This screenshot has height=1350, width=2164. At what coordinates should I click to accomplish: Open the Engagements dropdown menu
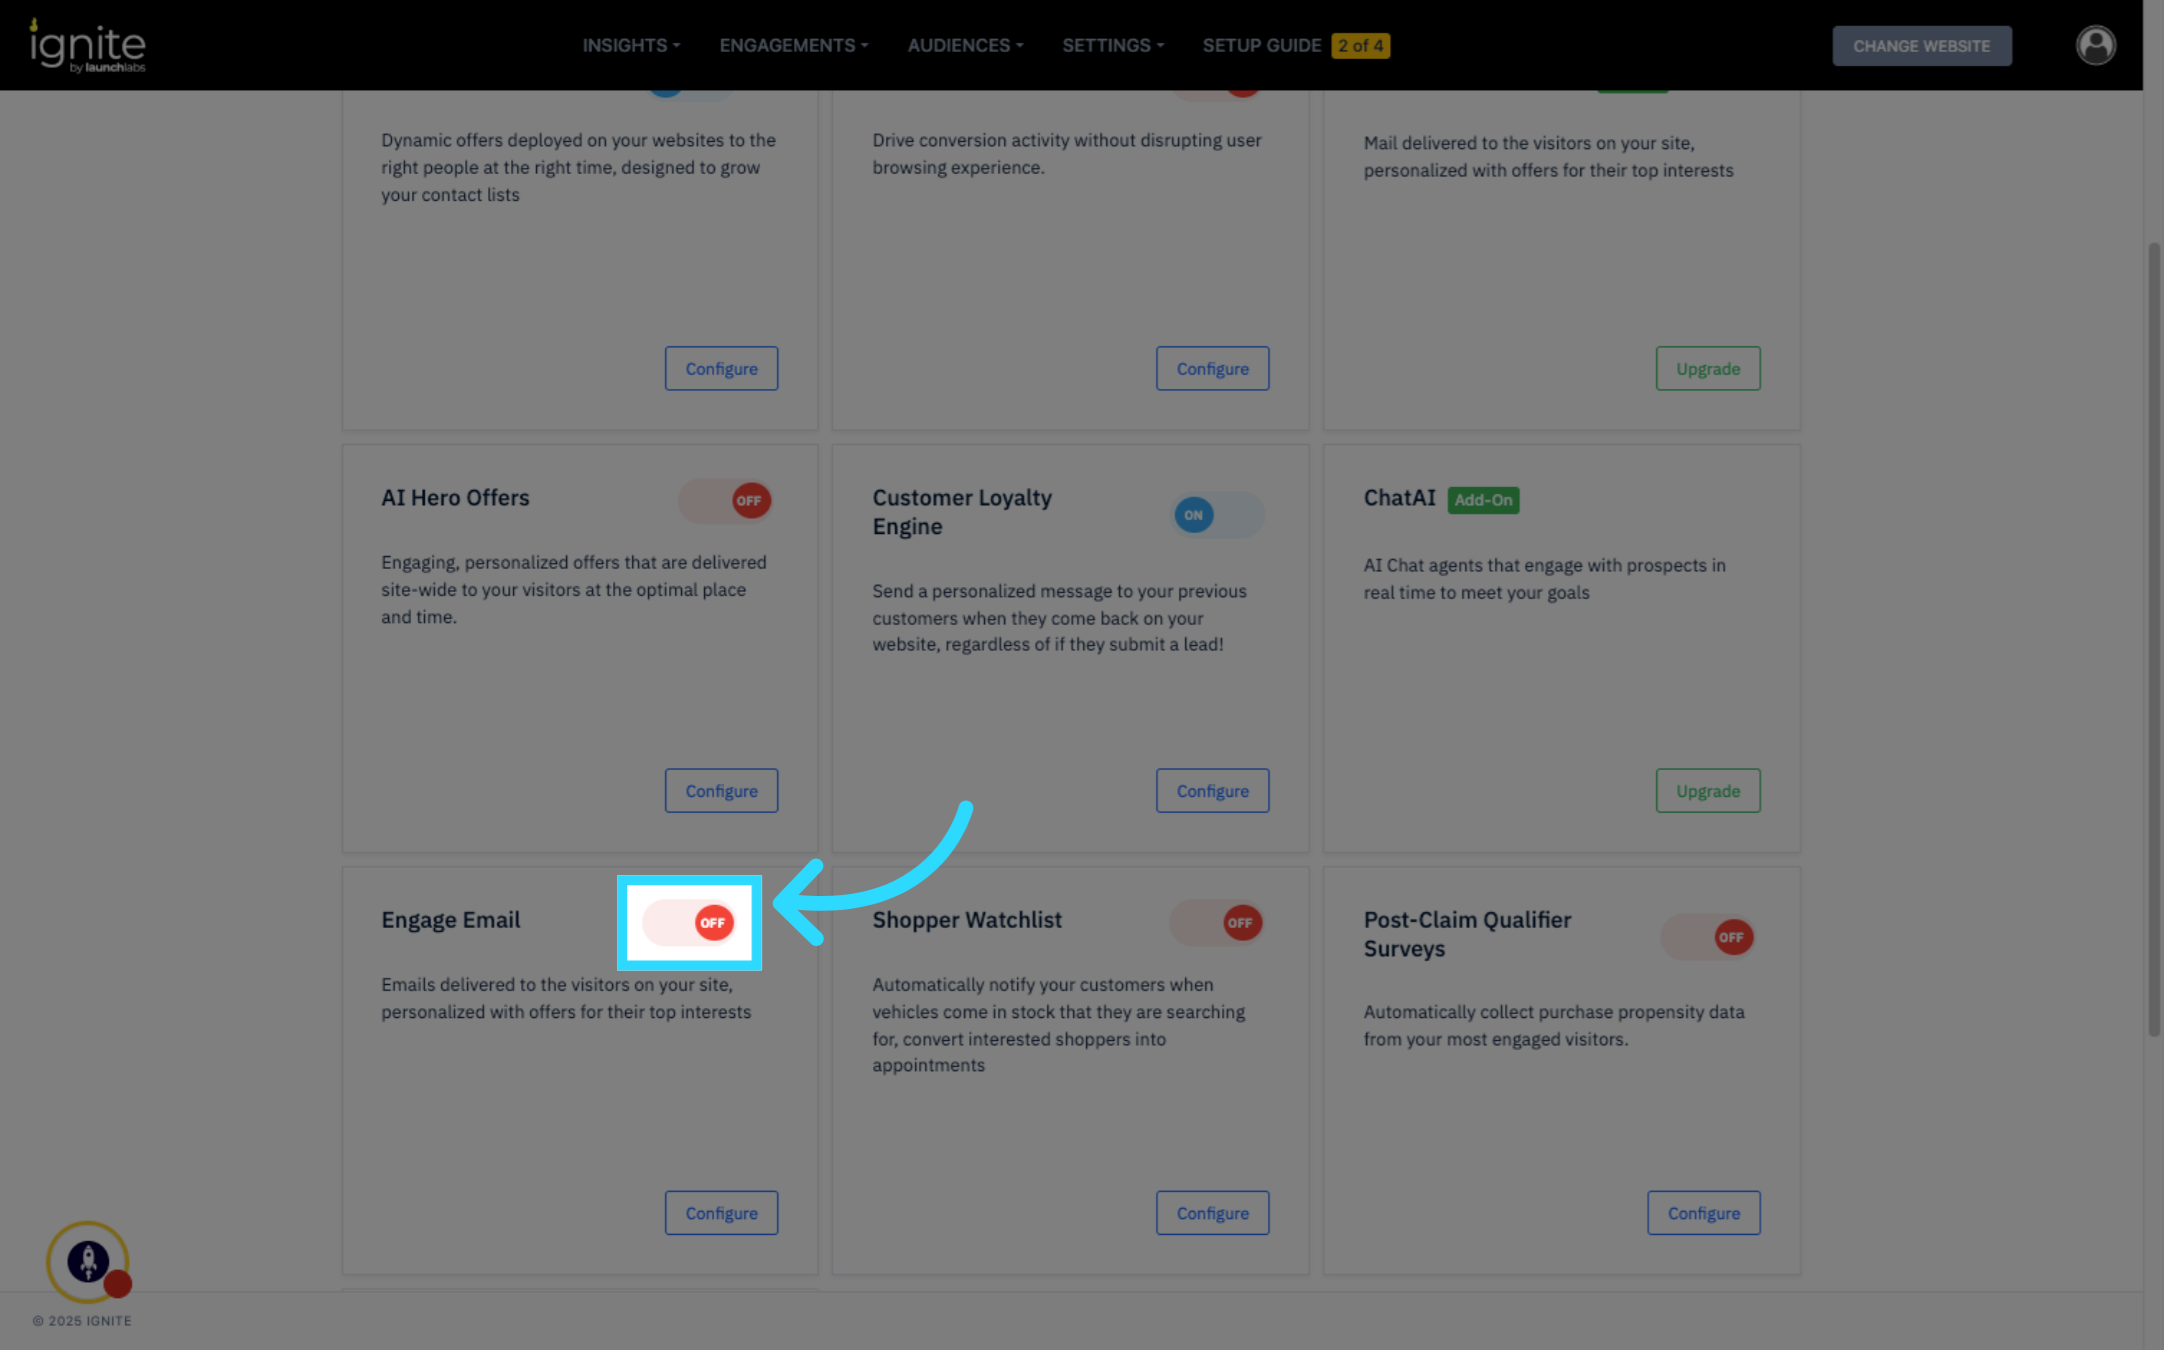coord(794,46)
